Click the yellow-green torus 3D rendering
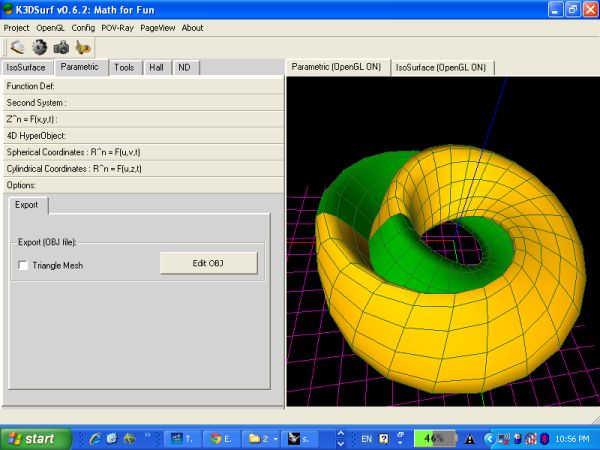Screen dimensions: 600x450 (452, 268)
